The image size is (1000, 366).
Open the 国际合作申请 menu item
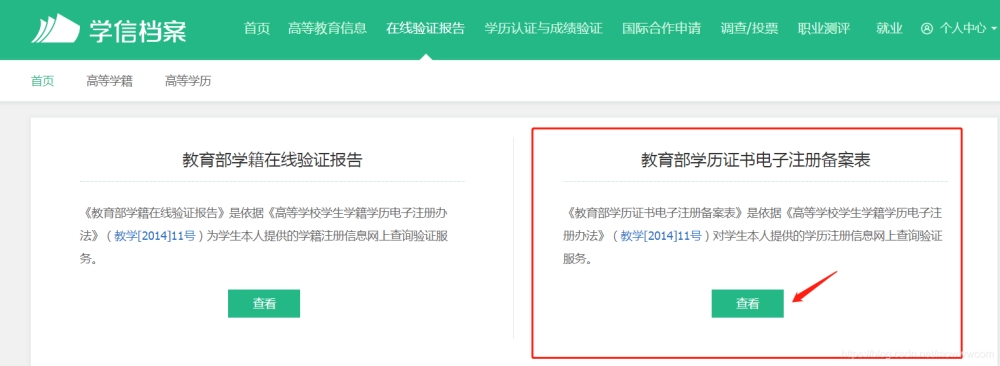[661, 28]
